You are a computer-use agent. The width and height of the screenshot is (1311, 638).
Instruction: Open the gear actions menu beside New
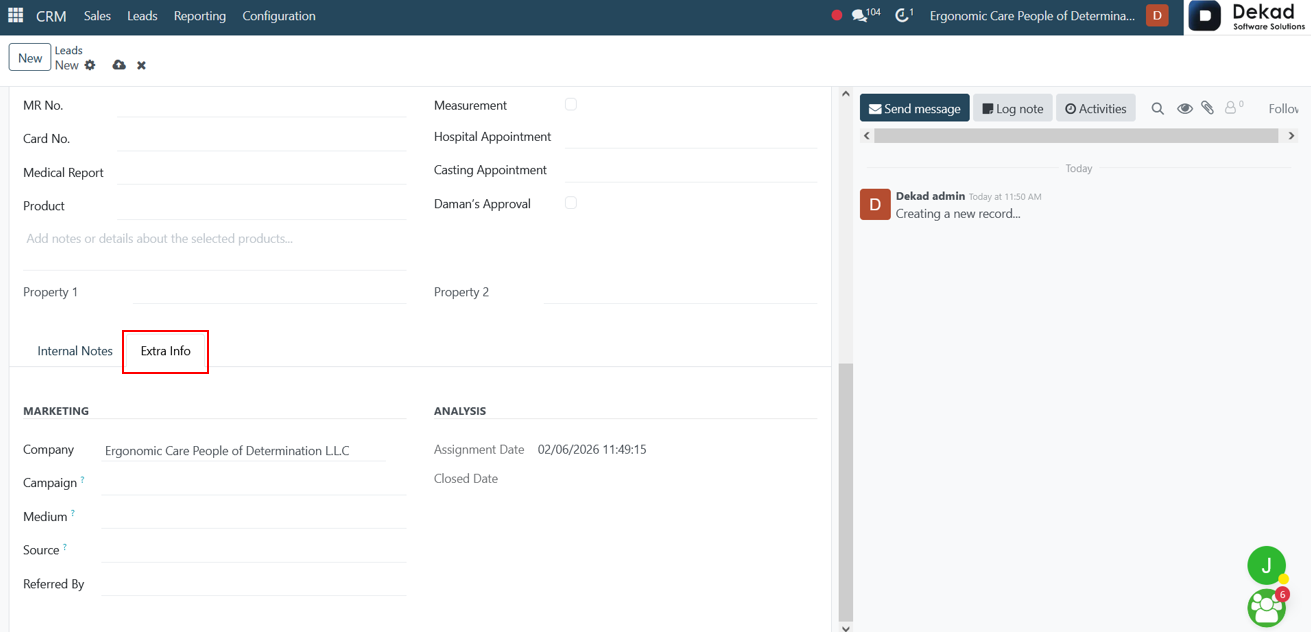(x=90, y=65)
